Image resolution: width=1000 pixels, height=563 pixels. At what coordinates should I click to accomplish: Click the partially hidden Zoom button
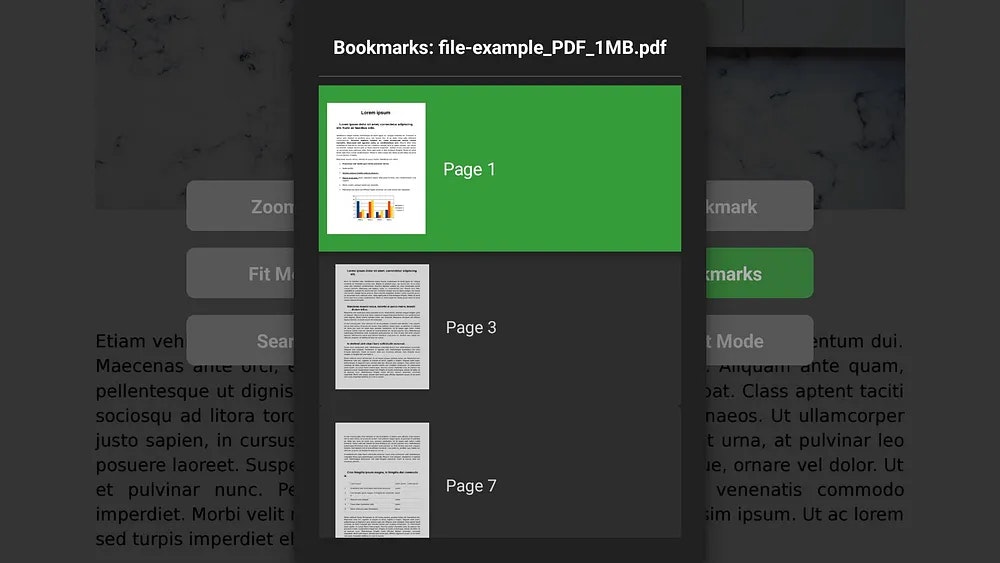point(240,206)
